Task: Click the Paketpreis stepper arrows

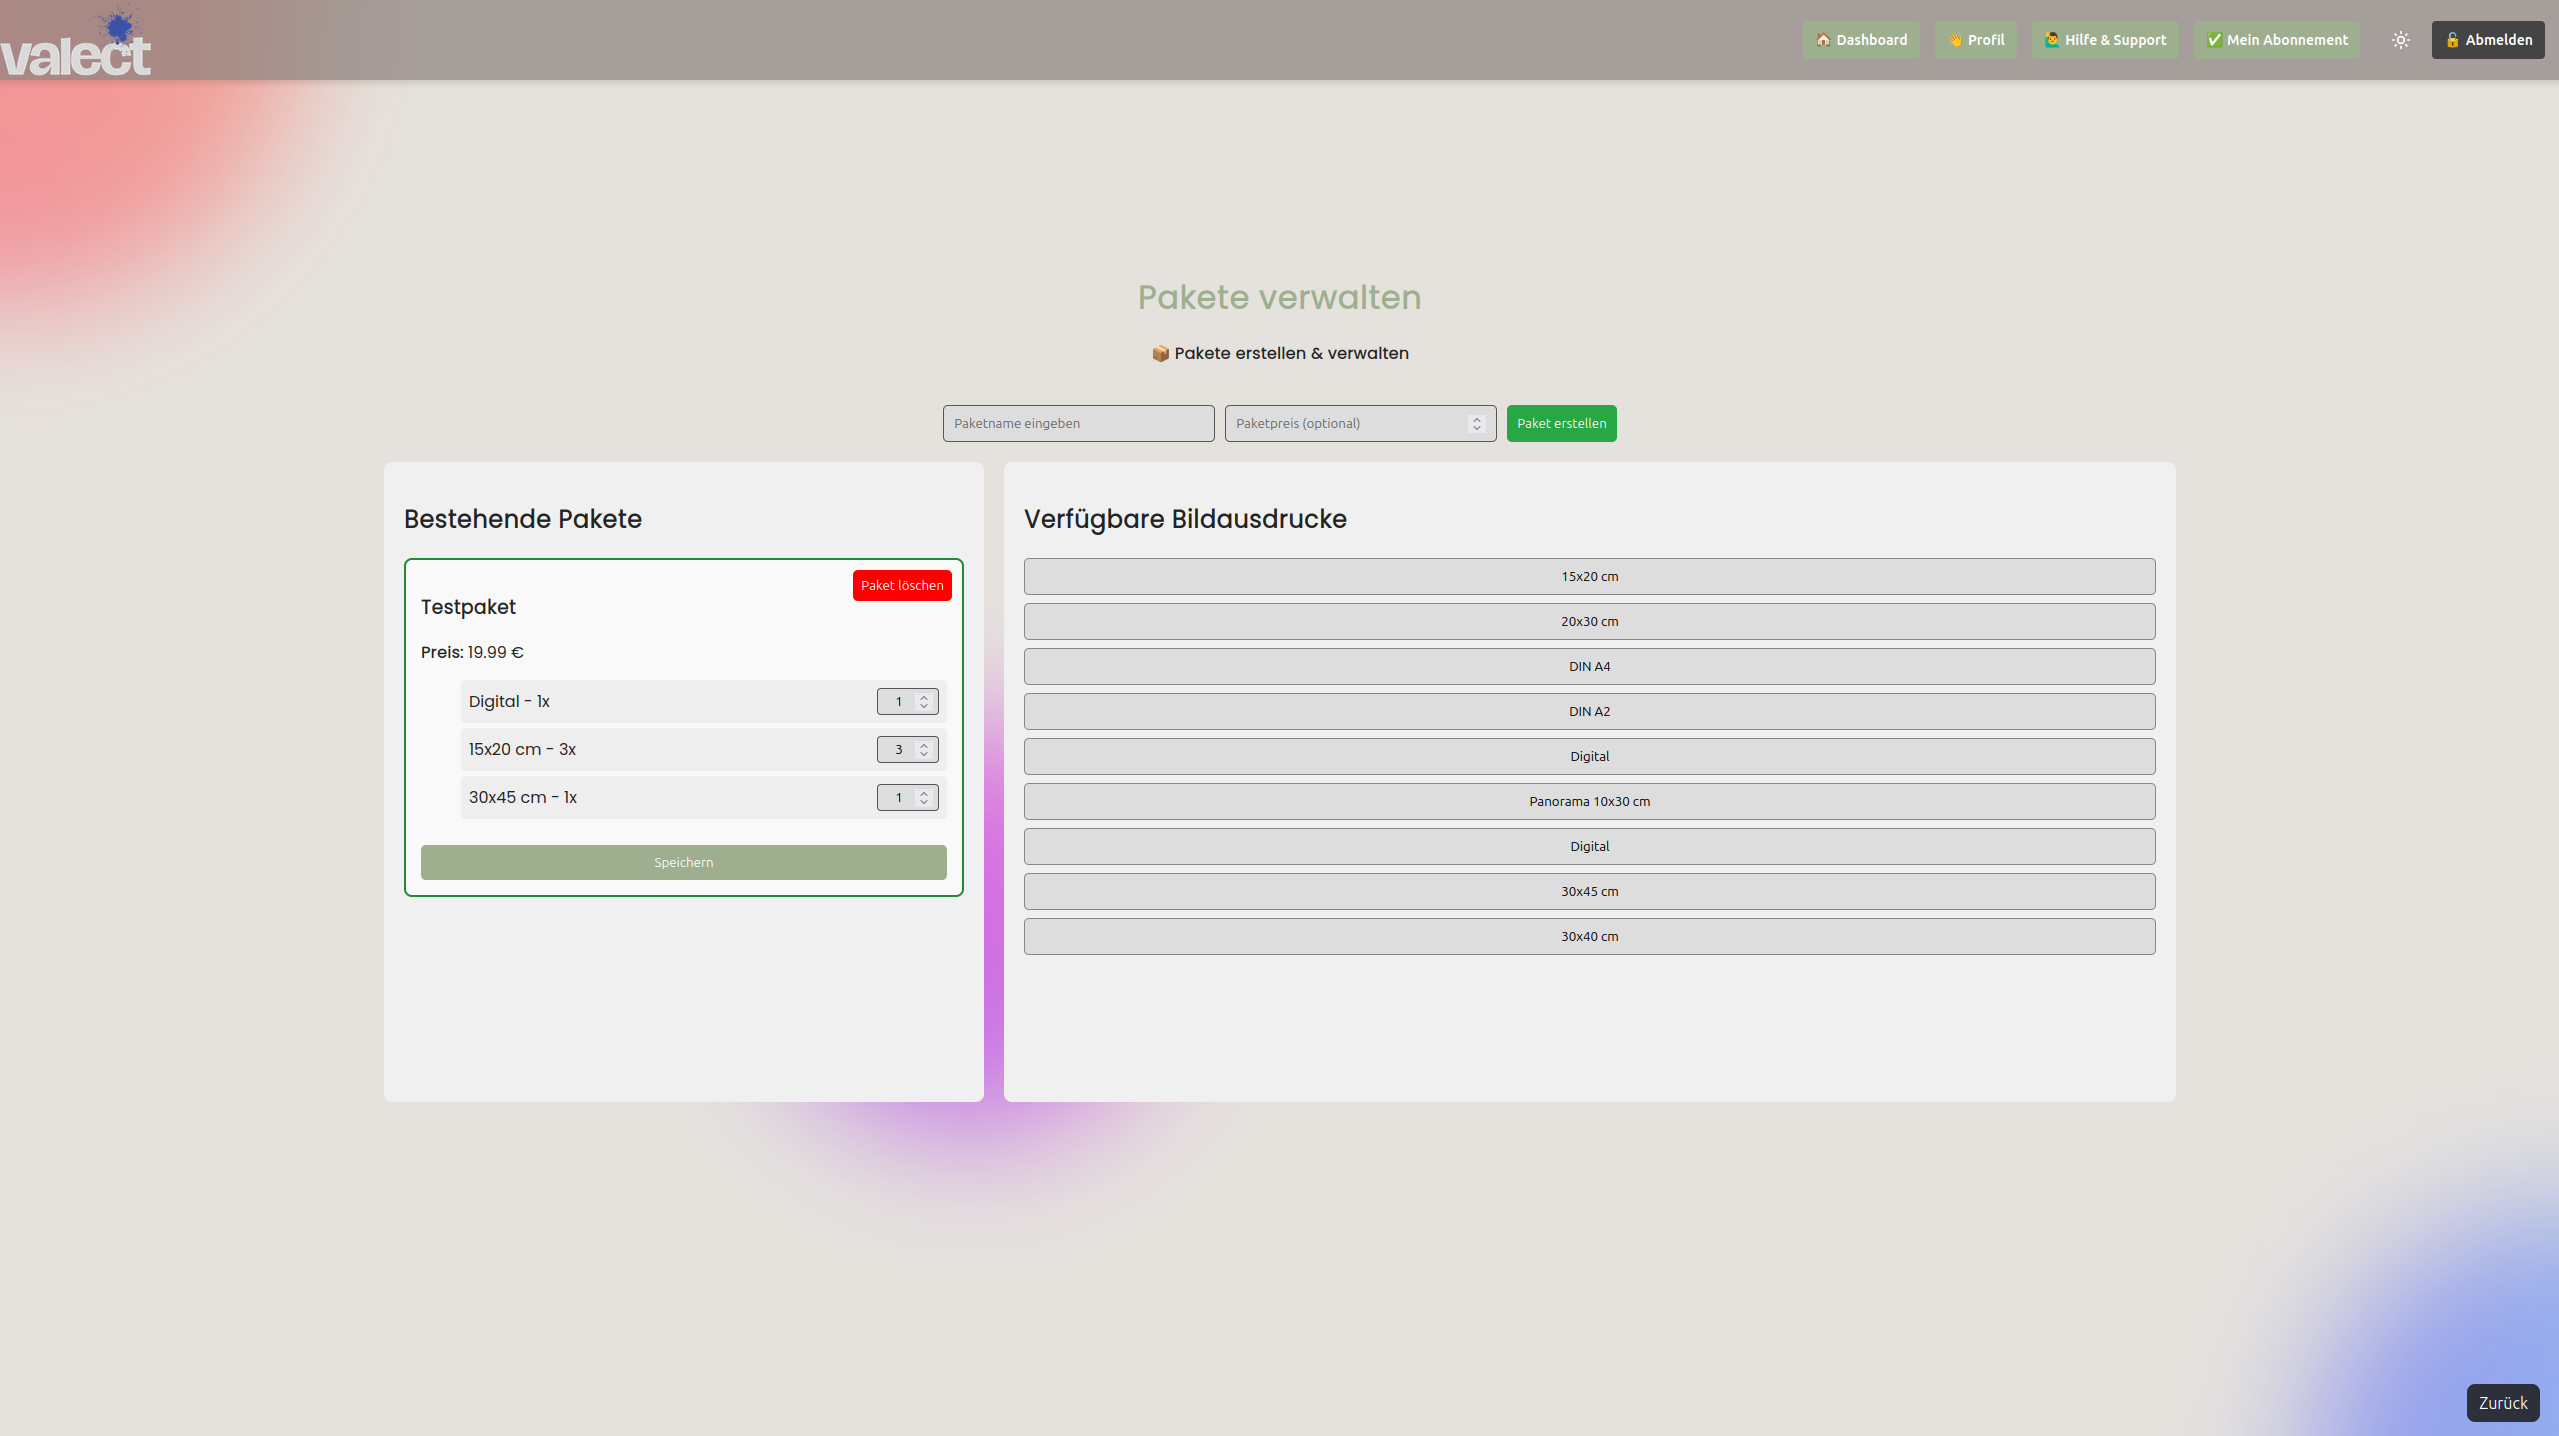Action: (x=1476, y=423)
